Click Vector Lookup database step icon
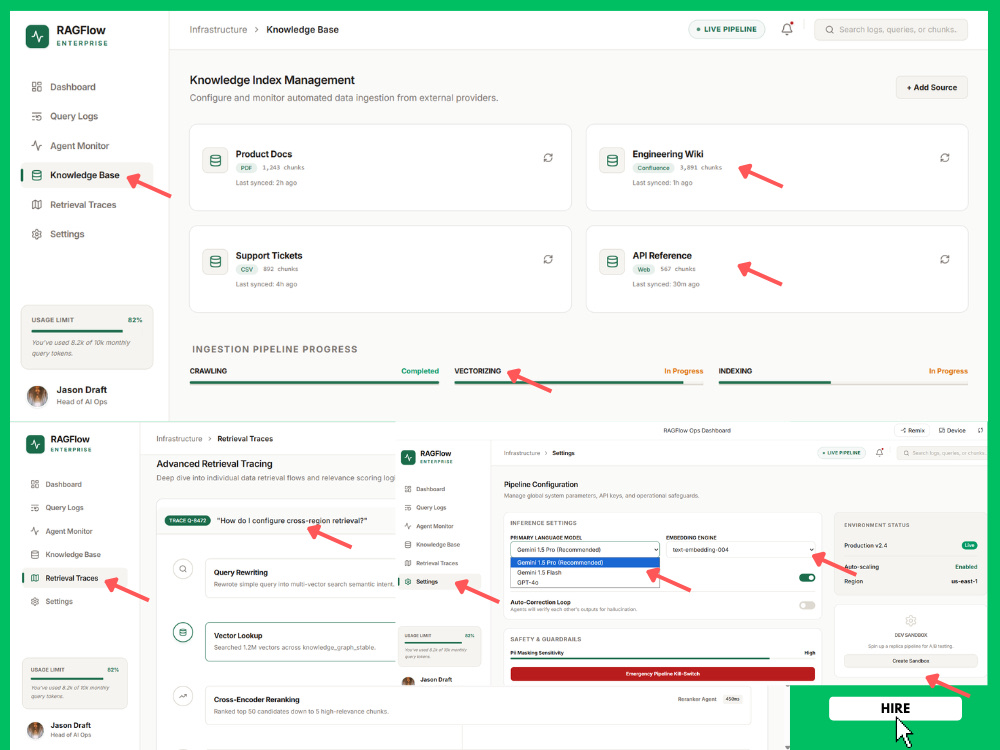This screenshot has width=1000, height=750. click(x=183, y=632)
